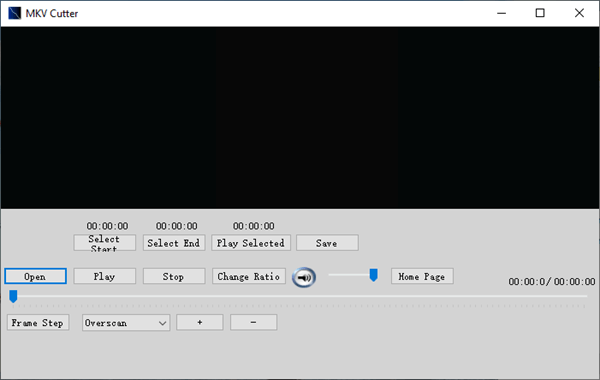Advance one frame with Frame Step
600x380 pixels.
pyautogui.click(x=38, y=323)
